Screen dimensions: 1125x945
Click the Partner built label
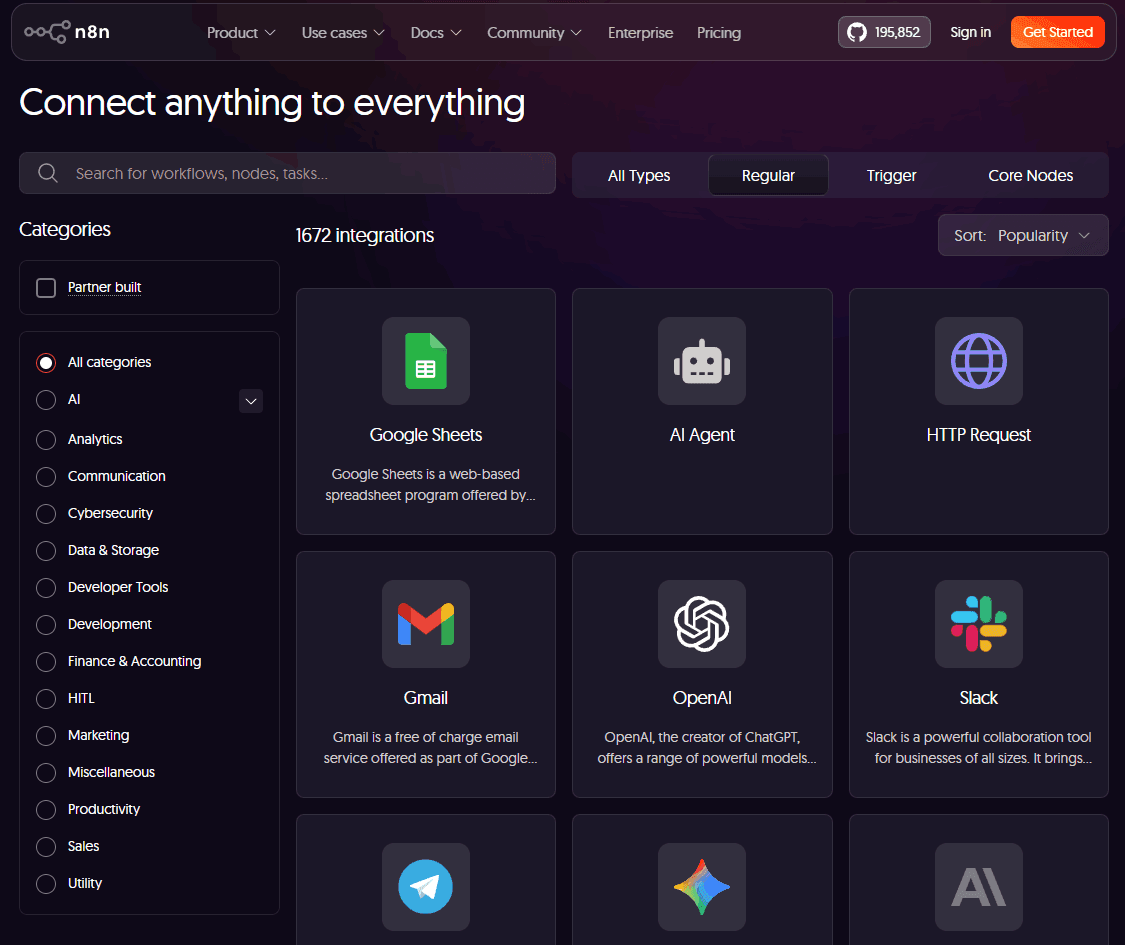pos(104,287)
